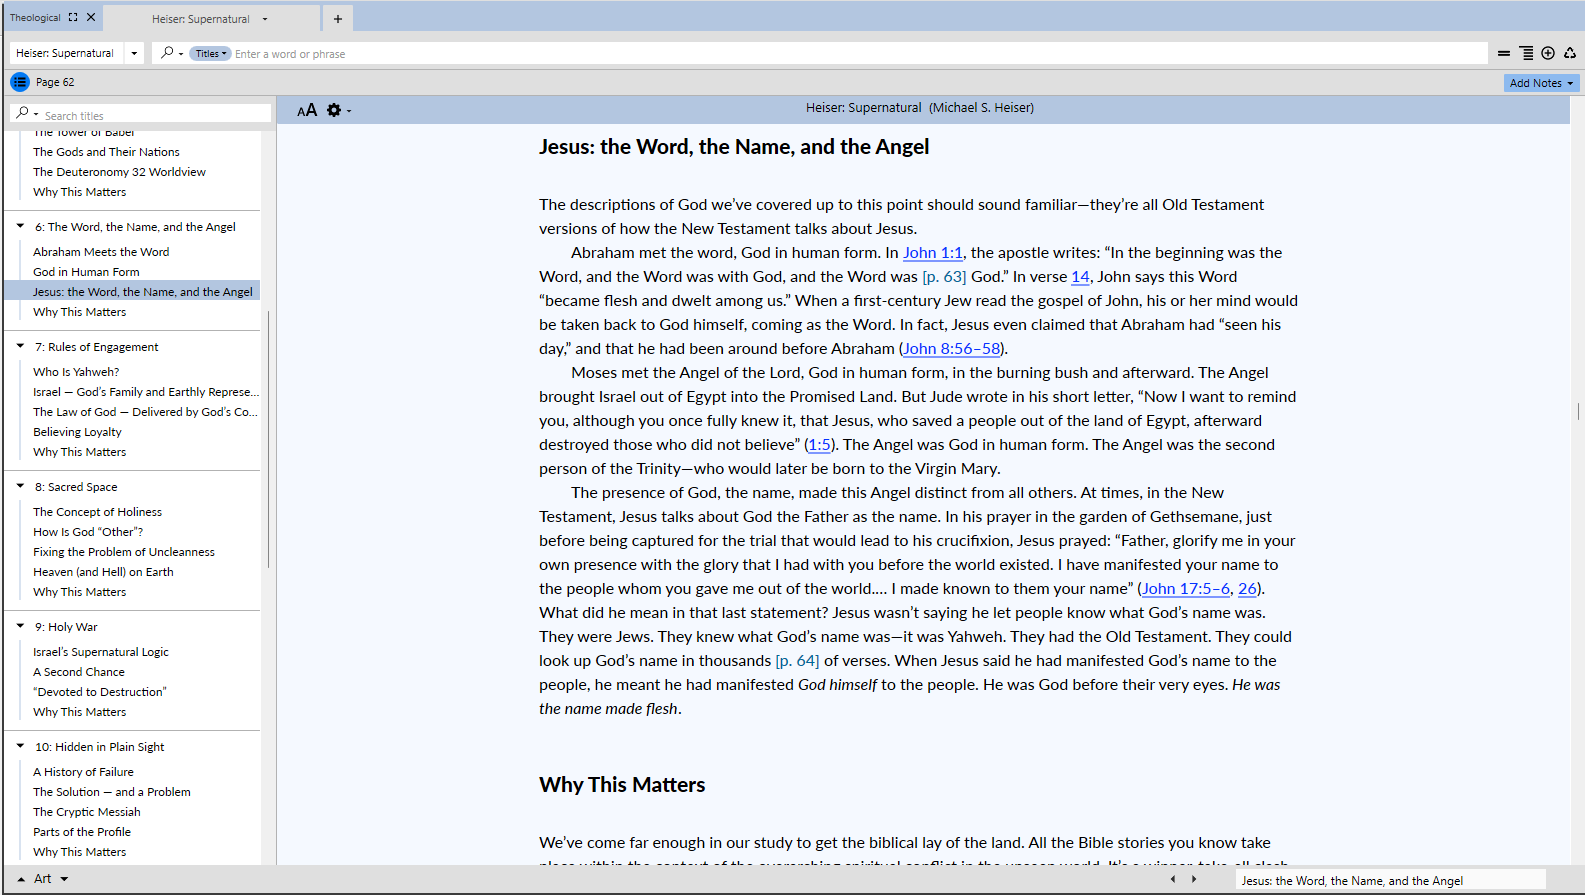Open the Titles search scope dropdown
The width and height of the screenshot is (1585, 895).
210,54
